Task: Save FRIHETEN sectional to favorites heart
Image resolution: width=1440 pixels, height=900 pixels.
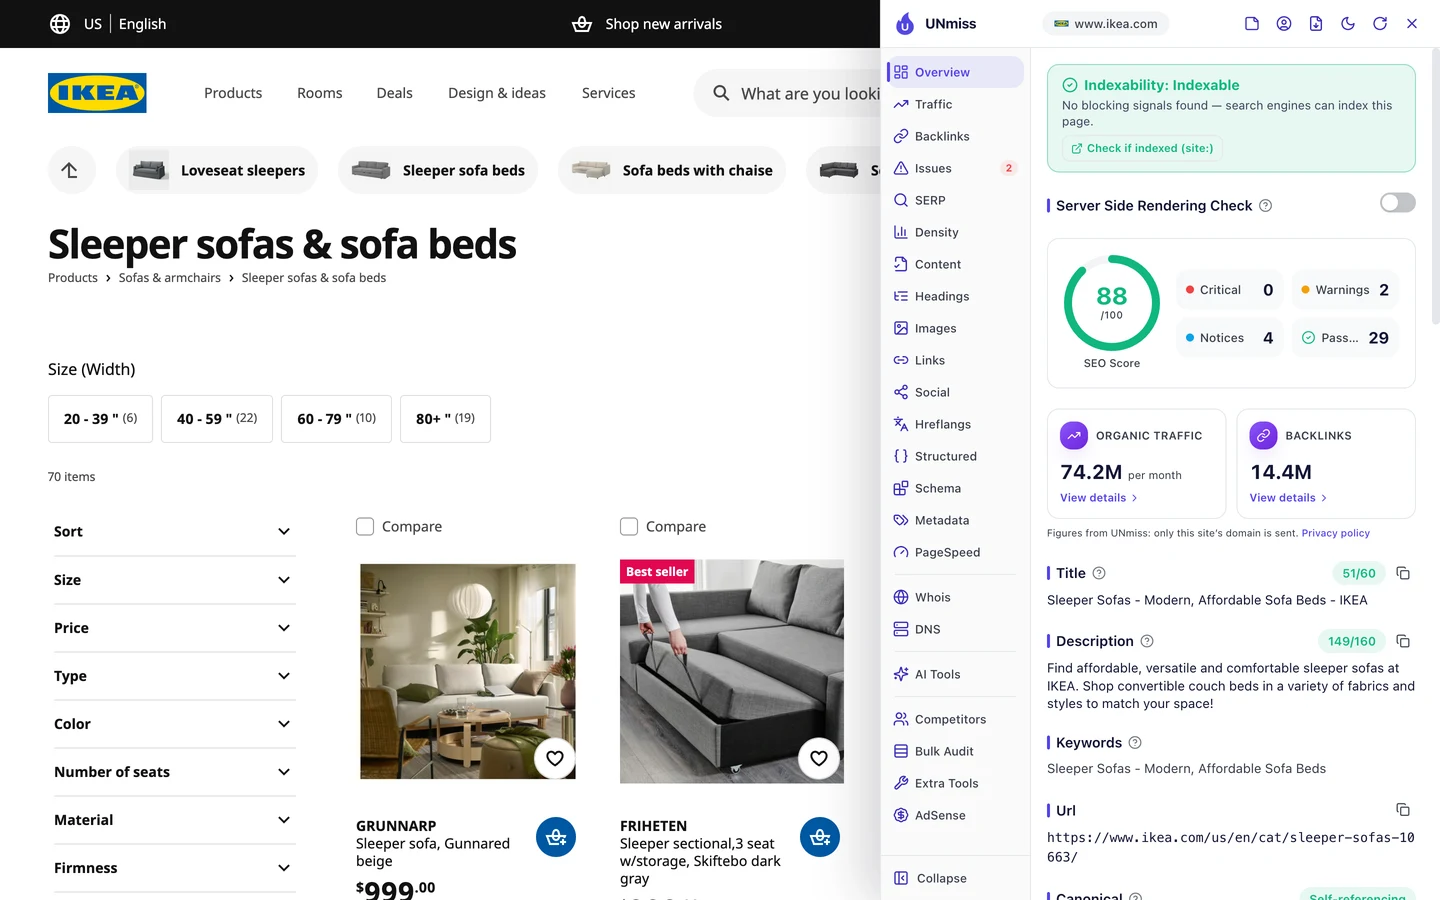Action: 819,759
